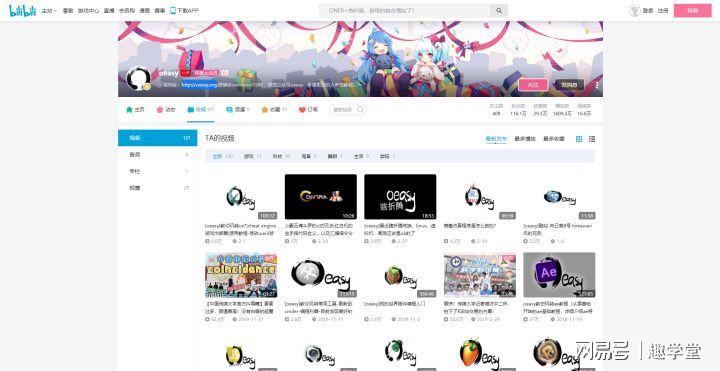720x371 pixels.
Task: Click the 发消息 message button
Action: [569, 85]
